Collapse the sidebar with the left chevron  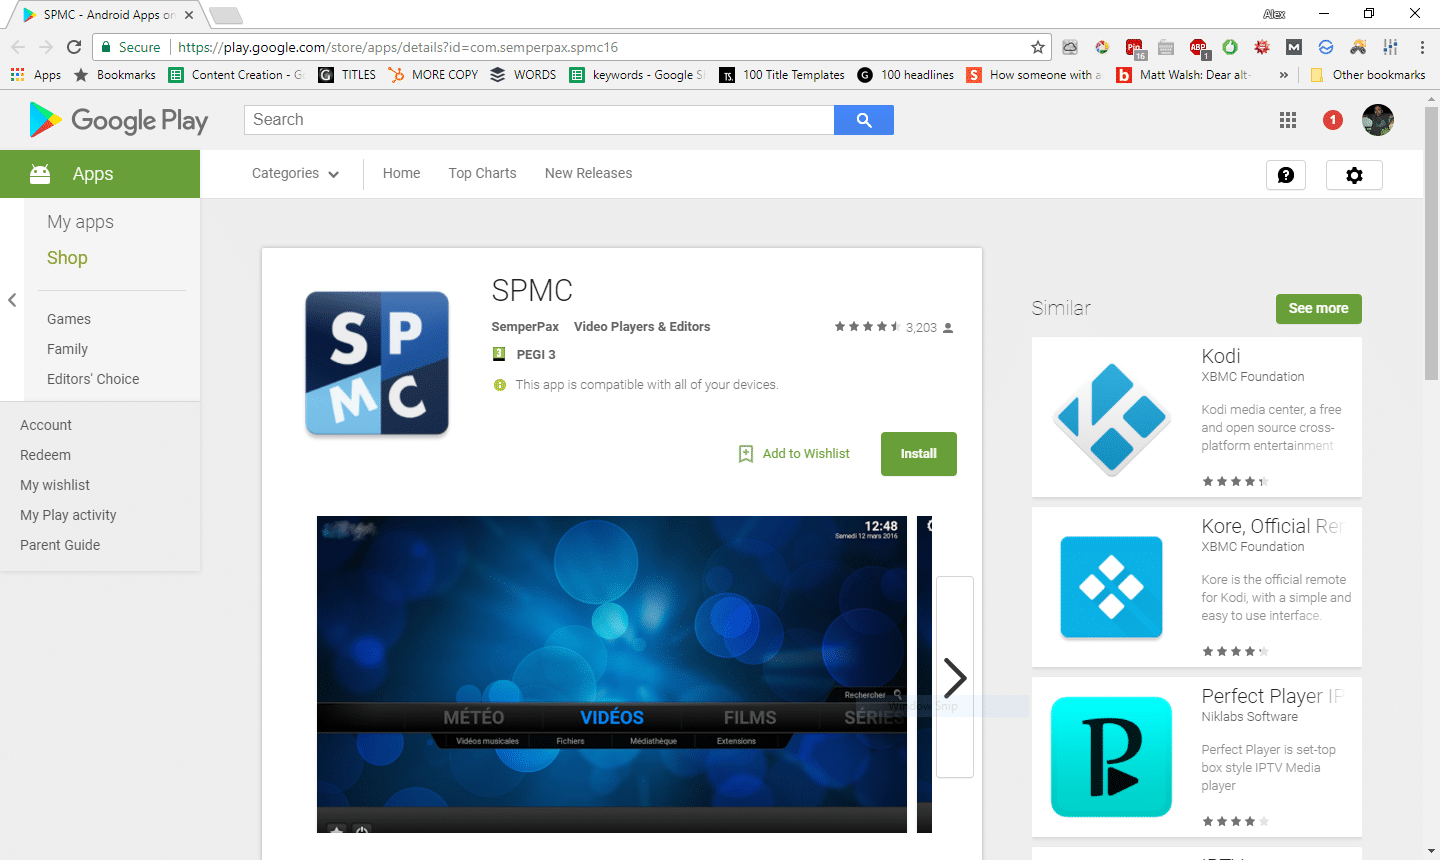[12, 300]
